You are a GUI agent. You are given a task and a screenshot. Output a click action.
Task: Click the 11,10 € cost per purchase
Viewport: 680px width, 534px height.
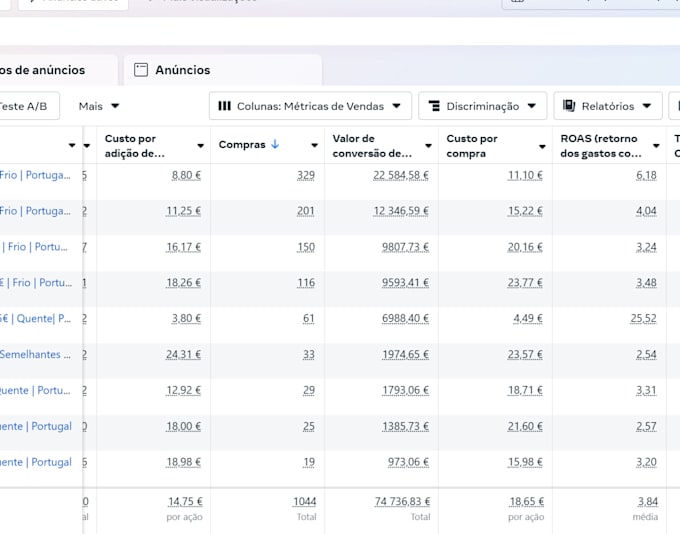(525, 175)
